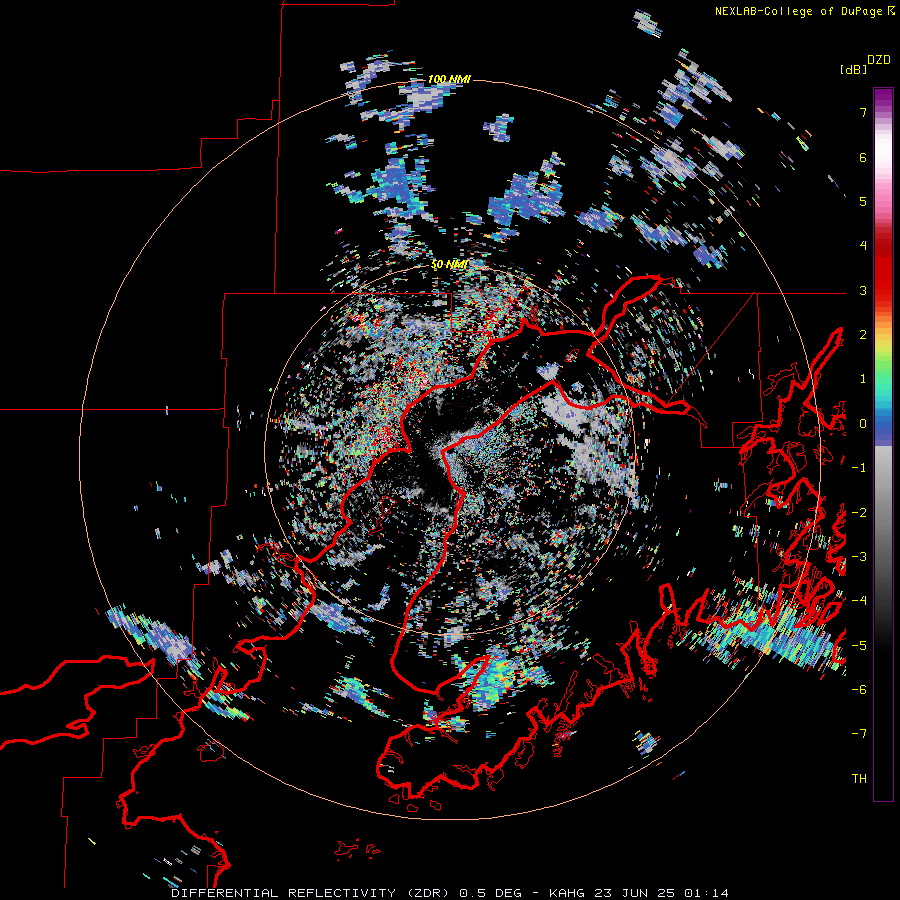Click the -6 dB scale label

pos(859,690)
